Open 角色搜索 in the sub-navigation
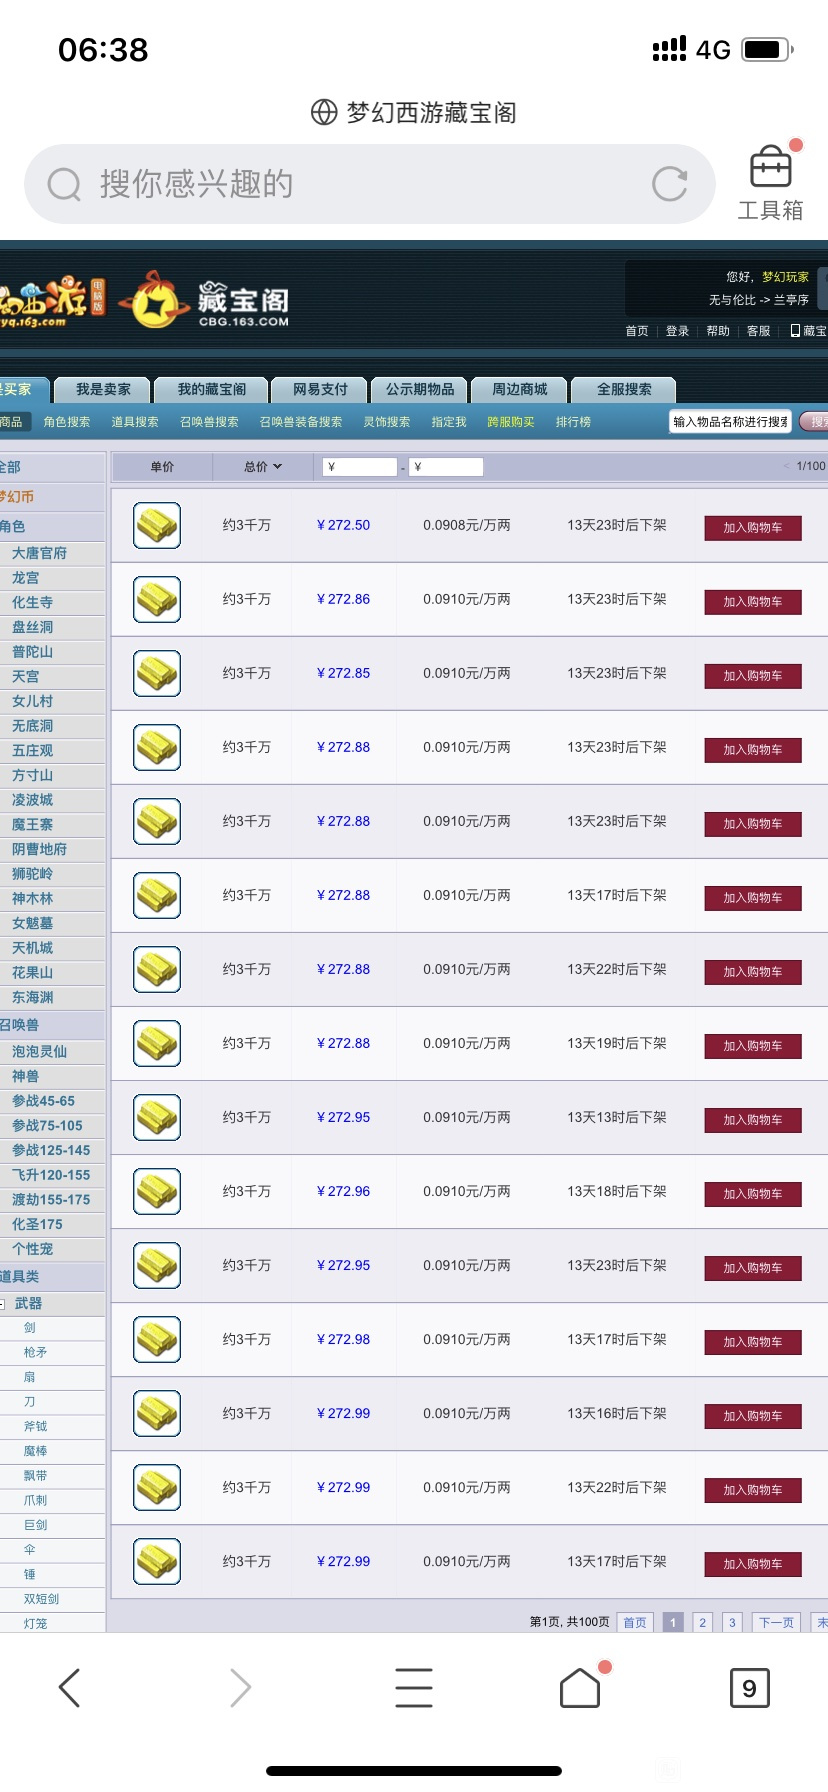The width and height of the screenshot is (828, 1792). [67, 422]
